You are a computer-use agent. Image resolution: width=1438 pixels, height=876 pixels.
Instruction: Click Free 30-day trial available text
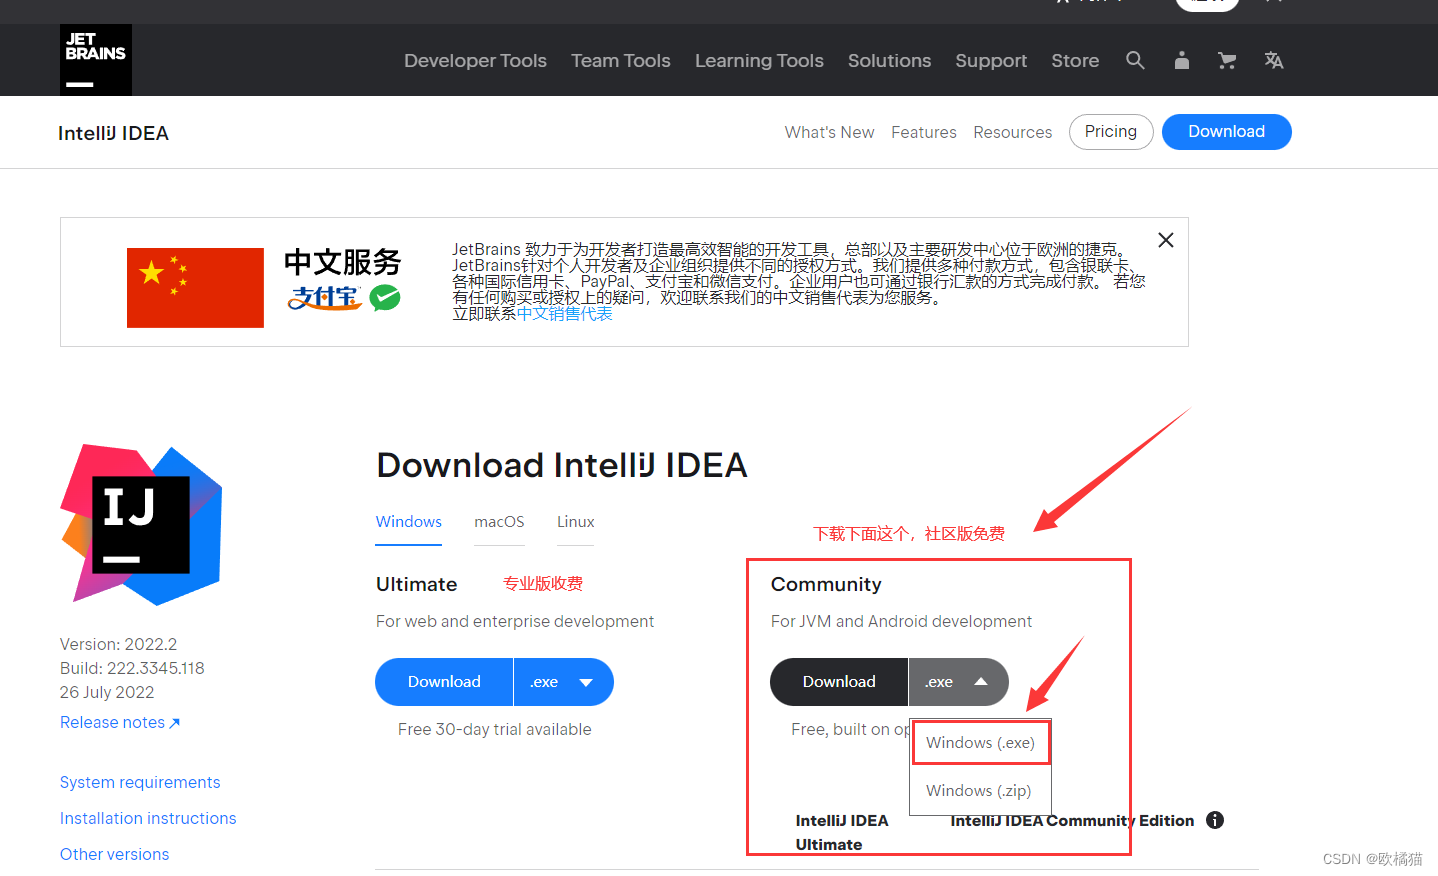pyautogui.click(x=494, y=729)
